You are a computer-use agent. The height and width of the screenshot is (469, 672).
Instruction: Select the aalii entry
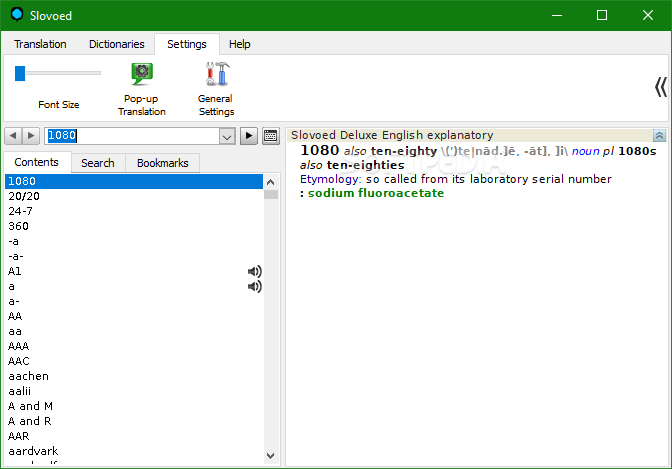point(134,391)
